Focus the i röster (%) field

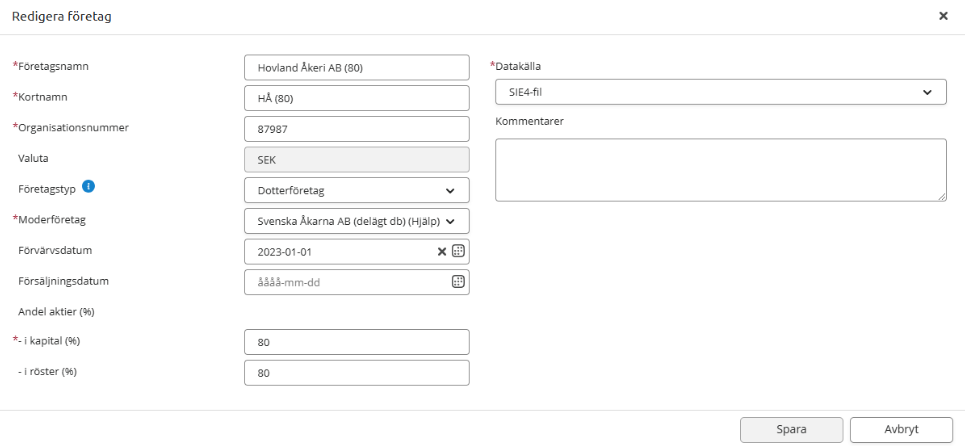[356, 373]
